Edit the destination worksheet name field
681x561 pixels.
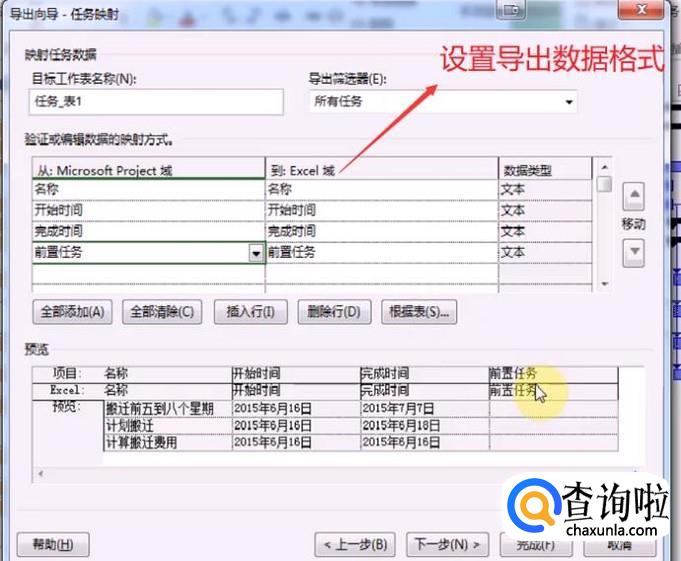[156, 102]
